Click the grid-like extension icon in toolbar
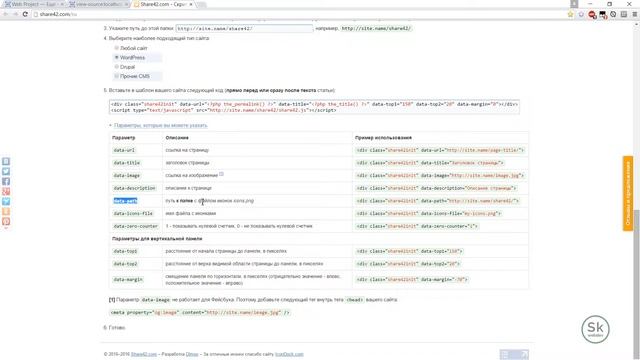The image size is (640, 360). coord(624,14)
